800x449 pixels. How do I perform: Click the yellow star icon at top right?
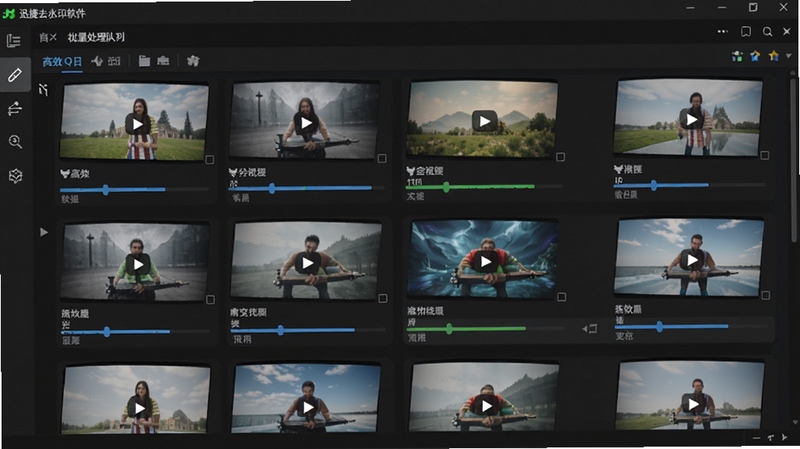pos(774,56)
